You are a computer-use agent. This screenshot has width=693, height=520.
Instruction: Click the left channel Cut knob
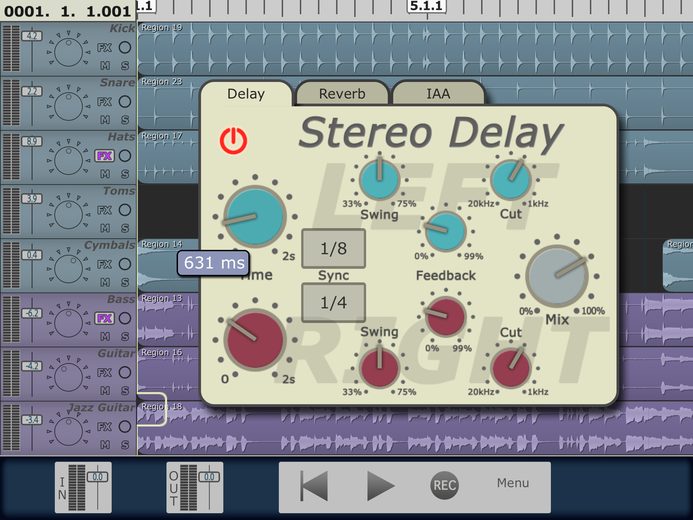coord(511,180)
